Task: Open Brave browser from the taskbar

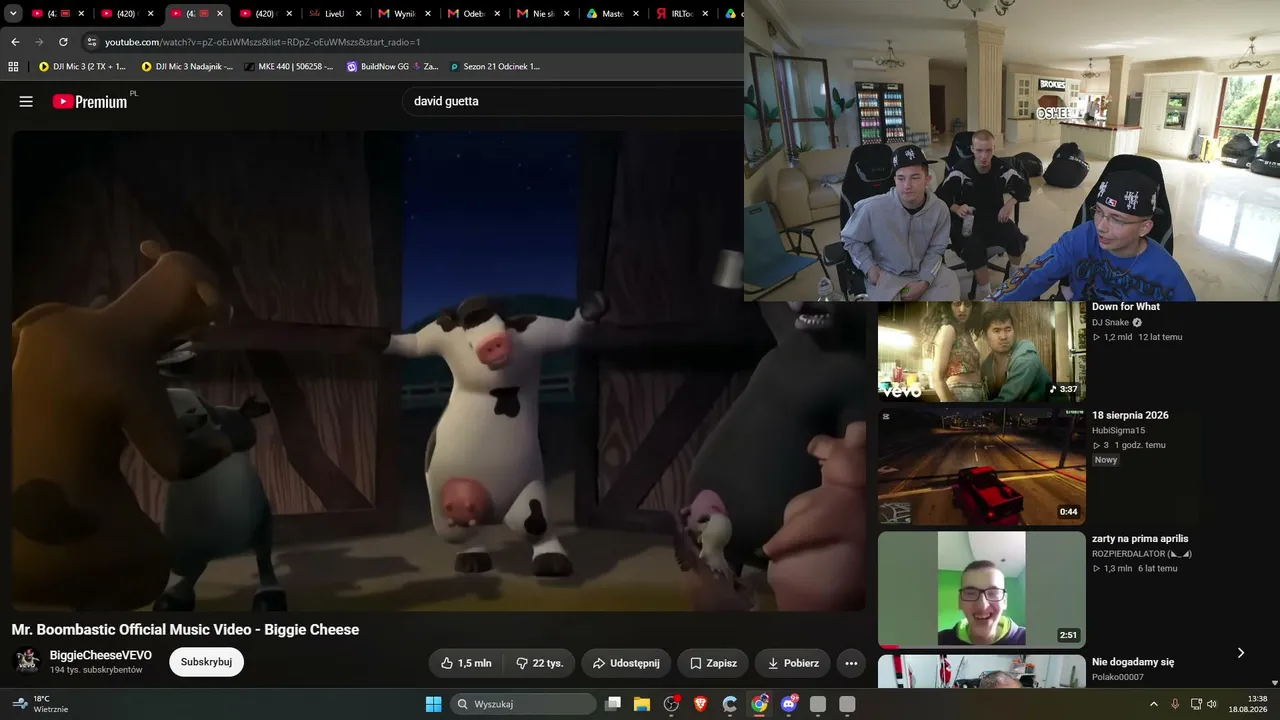Action: coord(701,704)
